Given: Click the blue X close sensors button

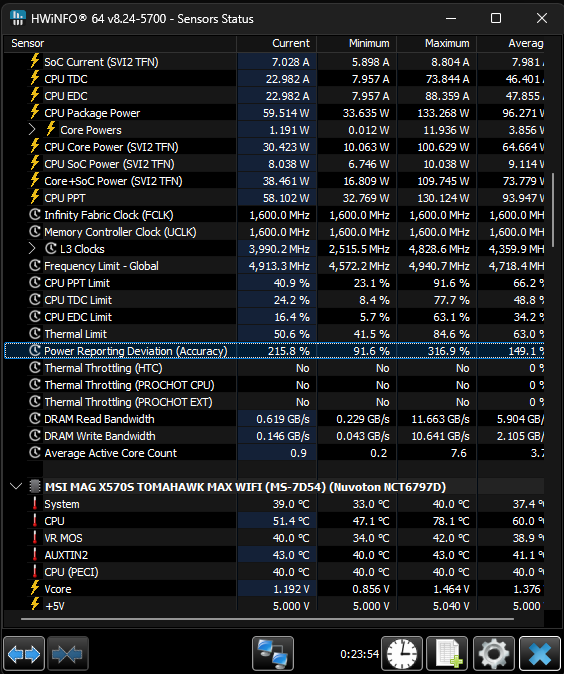Looking at the screenshot, I should (540, 654).
